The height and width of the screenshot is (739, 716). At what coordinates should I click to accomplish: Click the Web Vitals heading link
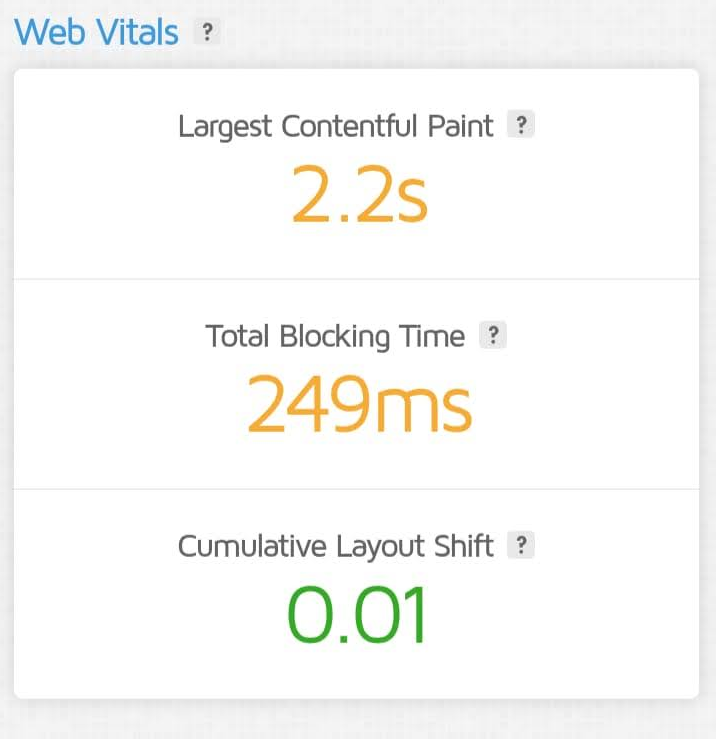point(96,32)
